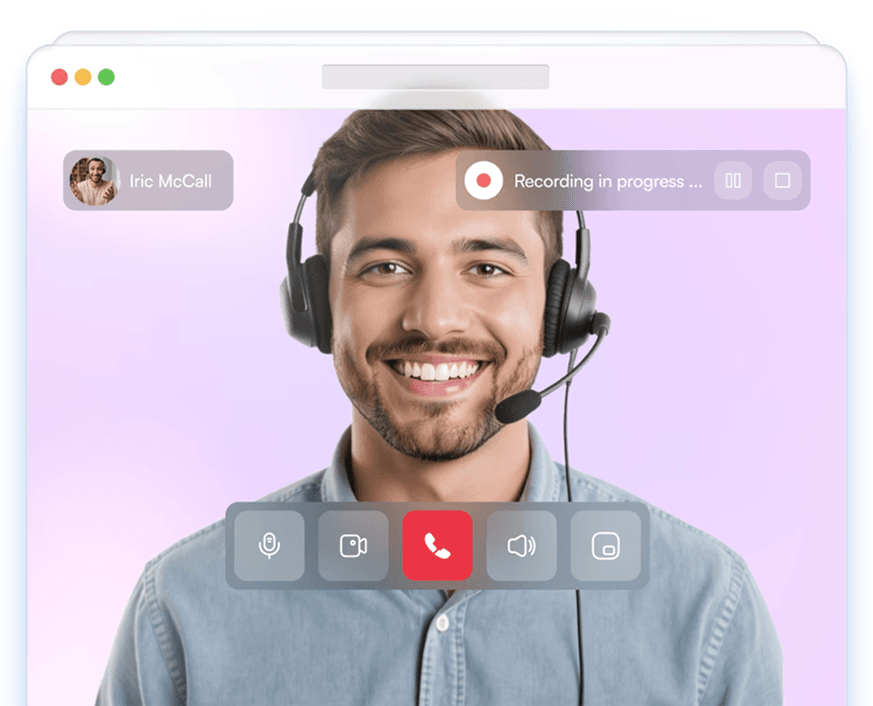Click the Recording in progress label
This screenshot has width=873, height=706.
click(x=605, y=181)
